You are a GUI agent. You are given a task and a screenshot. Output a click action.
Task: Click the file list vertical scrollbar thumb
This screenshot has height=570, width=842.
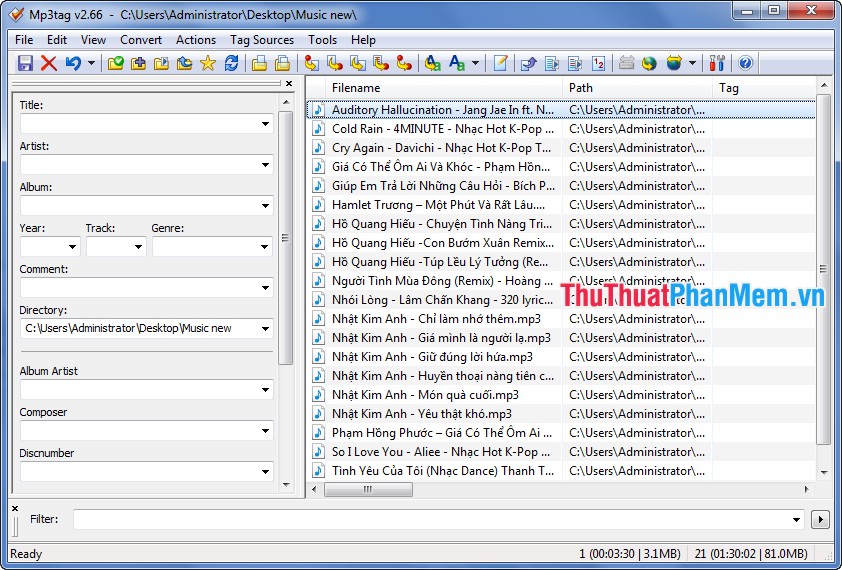(823, 269)
